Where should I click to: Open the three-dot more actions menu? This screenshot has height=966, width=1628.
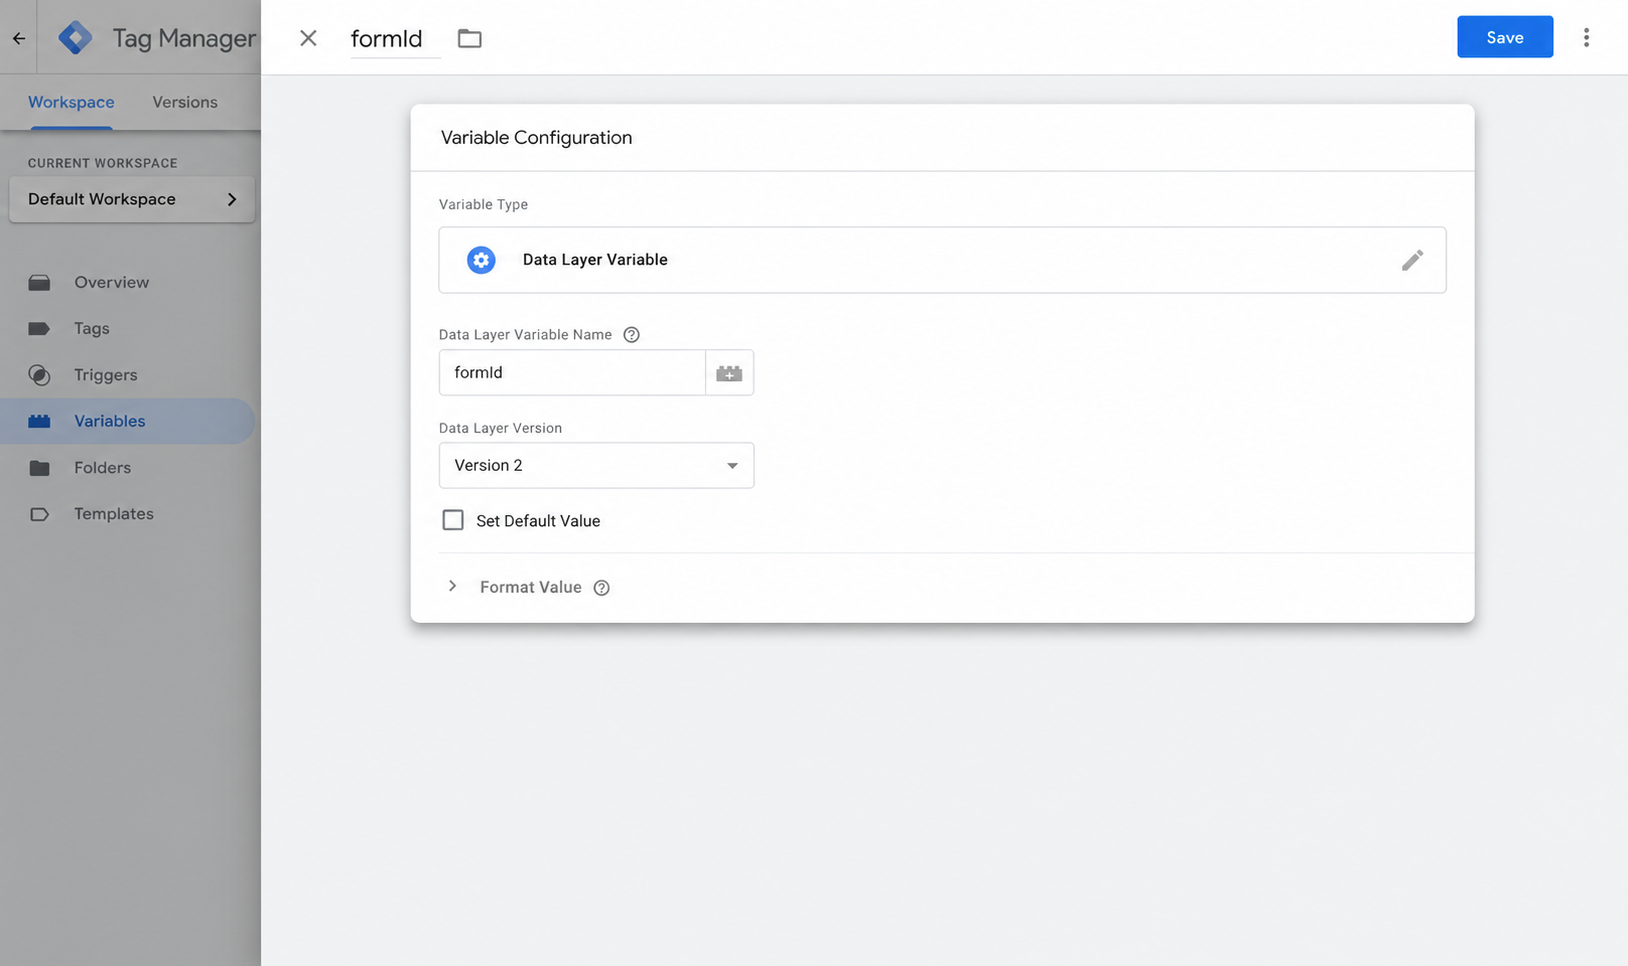tap(1586, 38)
